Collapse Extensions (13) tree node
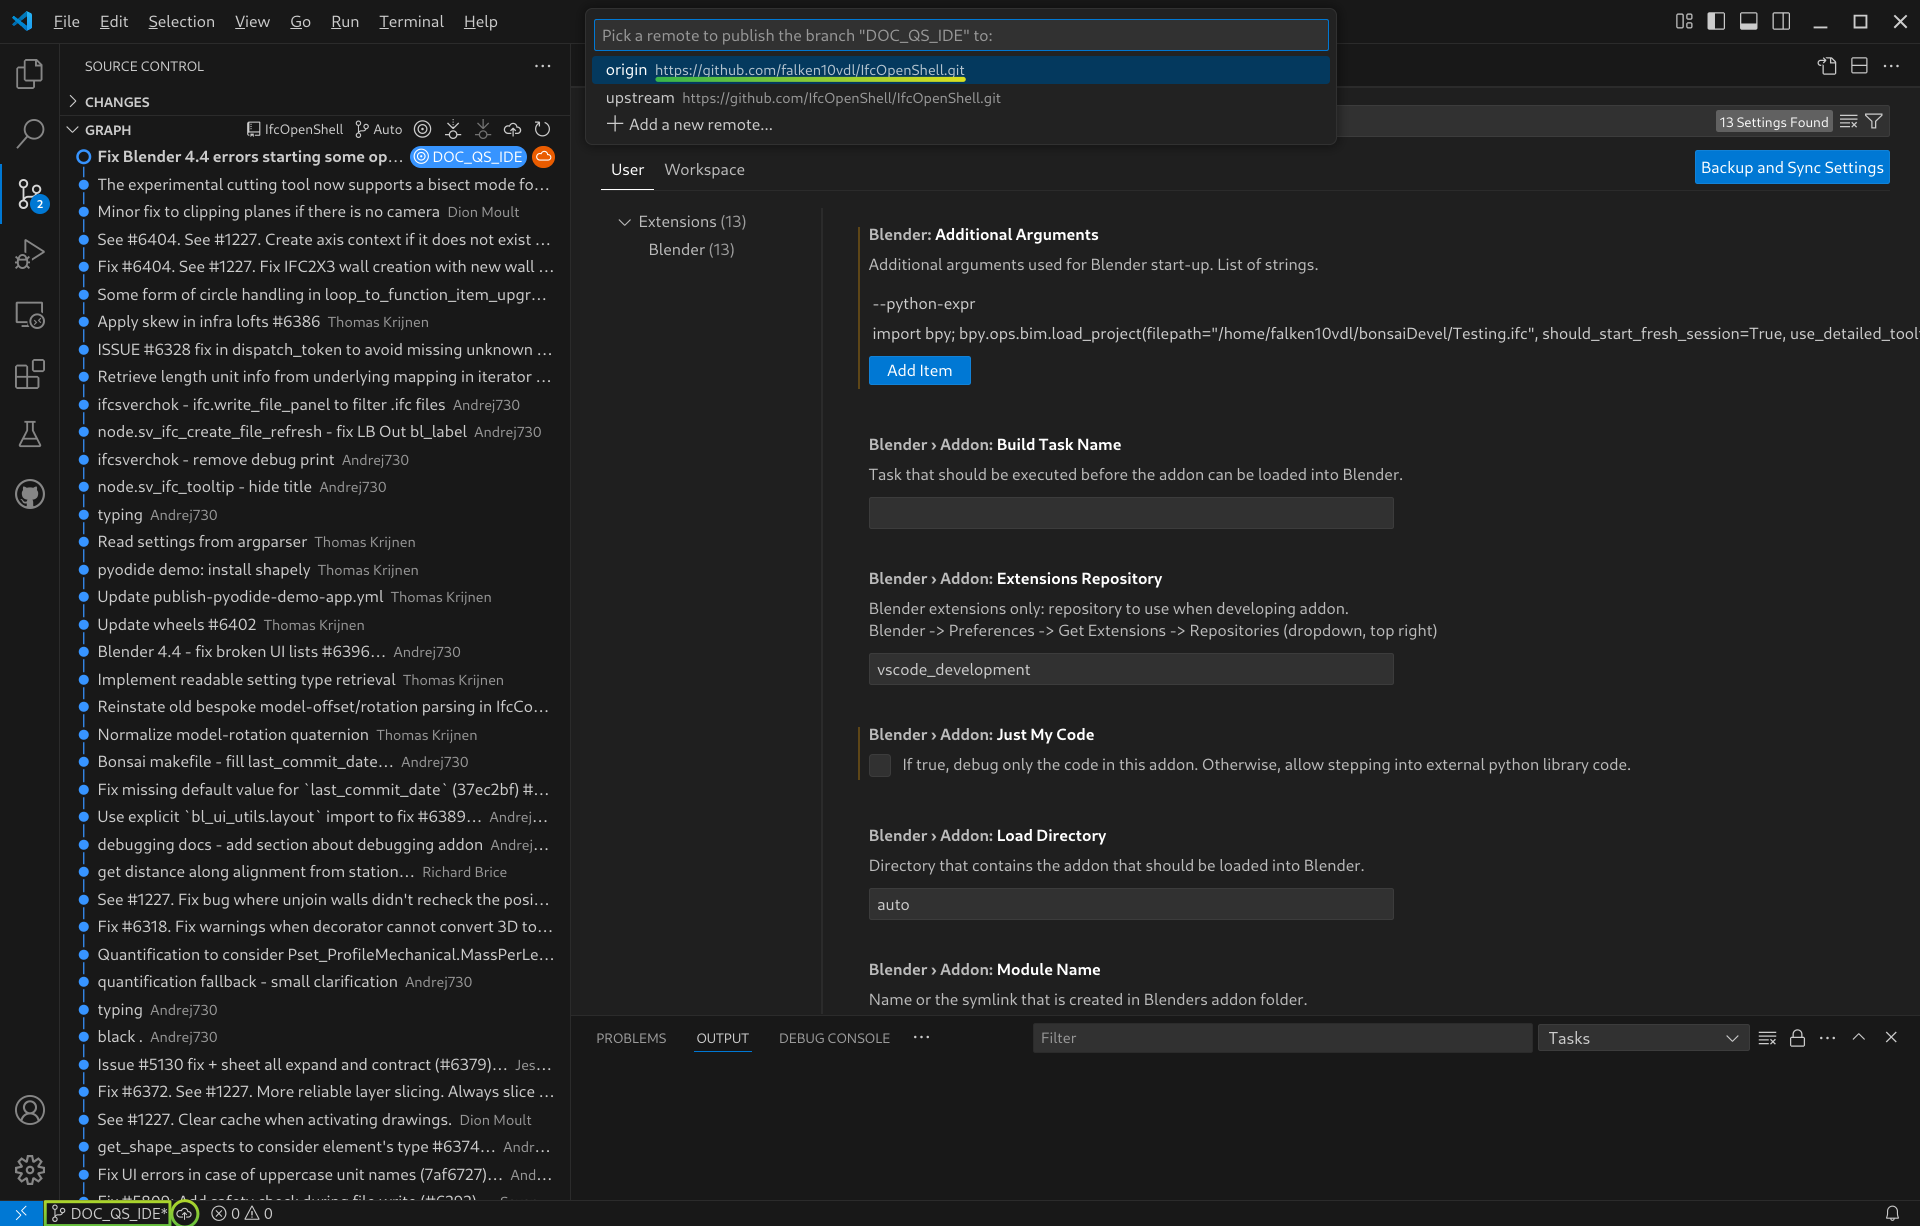Viewport: 1920px width, 1226px height. (625, 222)
